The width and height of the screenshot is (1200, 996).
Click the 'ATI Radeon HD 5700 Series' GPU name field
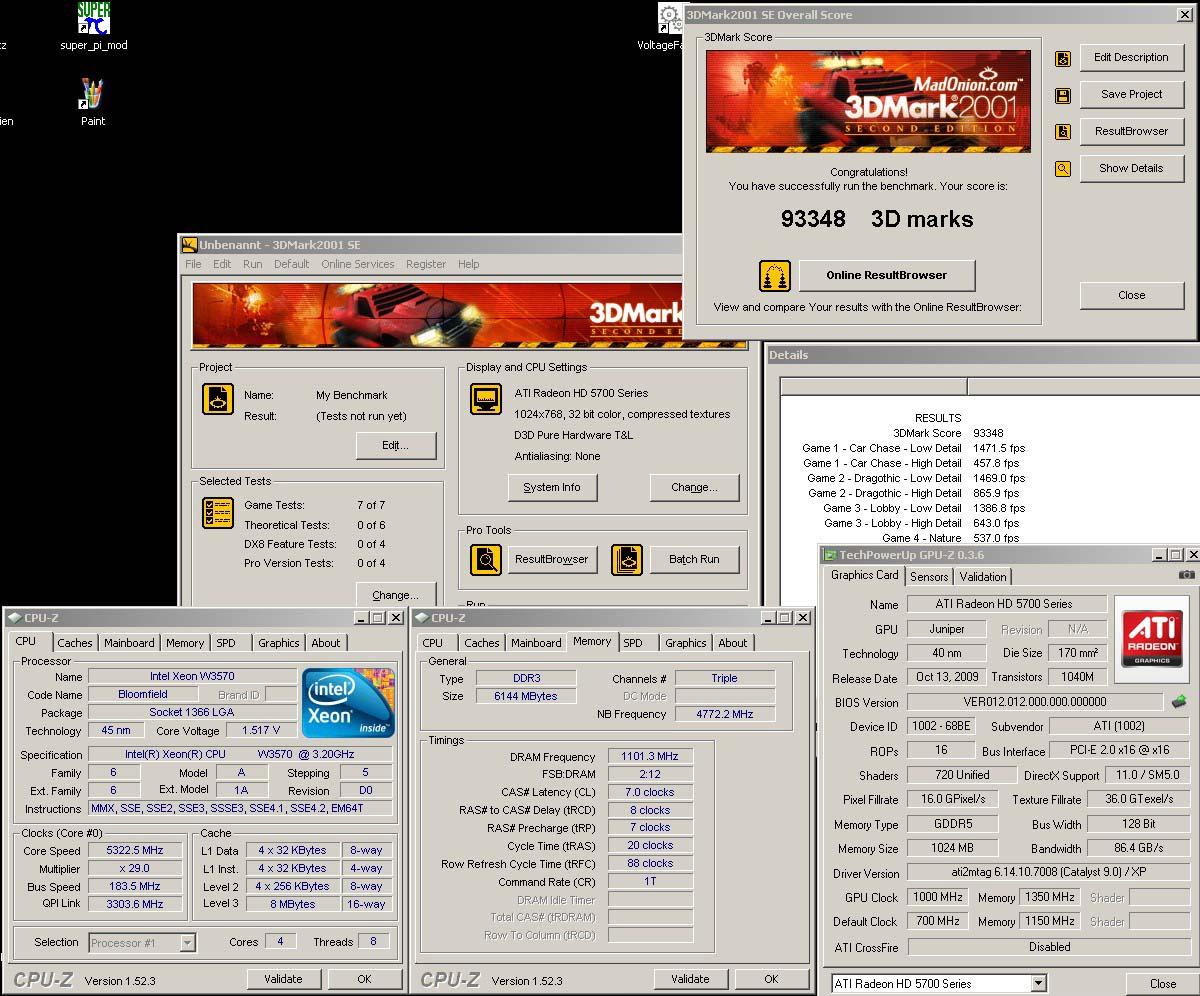point(1007,604)
